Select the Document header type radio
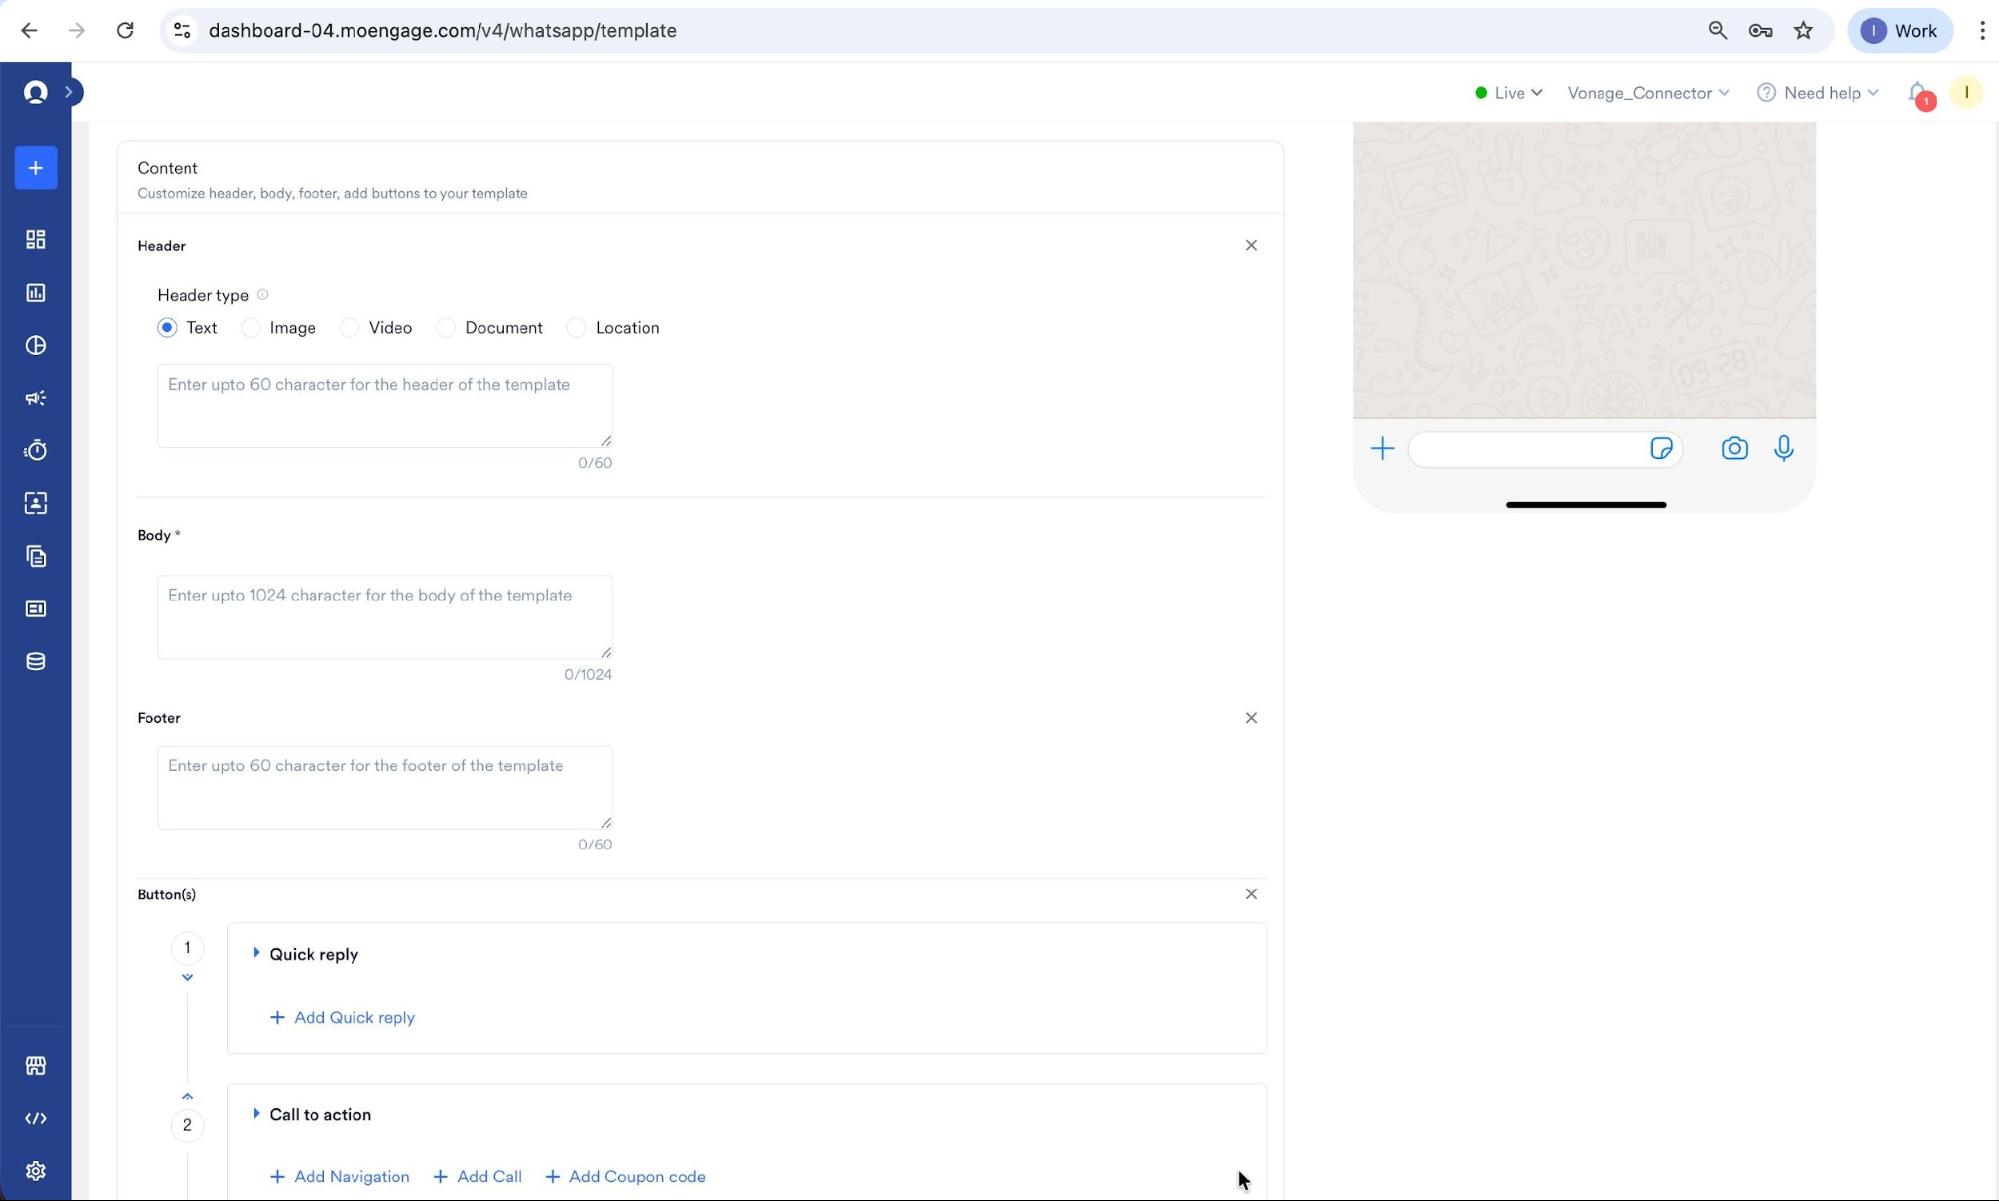Viewport: 1999px width, 1201px height. pyautogui.click(x=446, y=328)
